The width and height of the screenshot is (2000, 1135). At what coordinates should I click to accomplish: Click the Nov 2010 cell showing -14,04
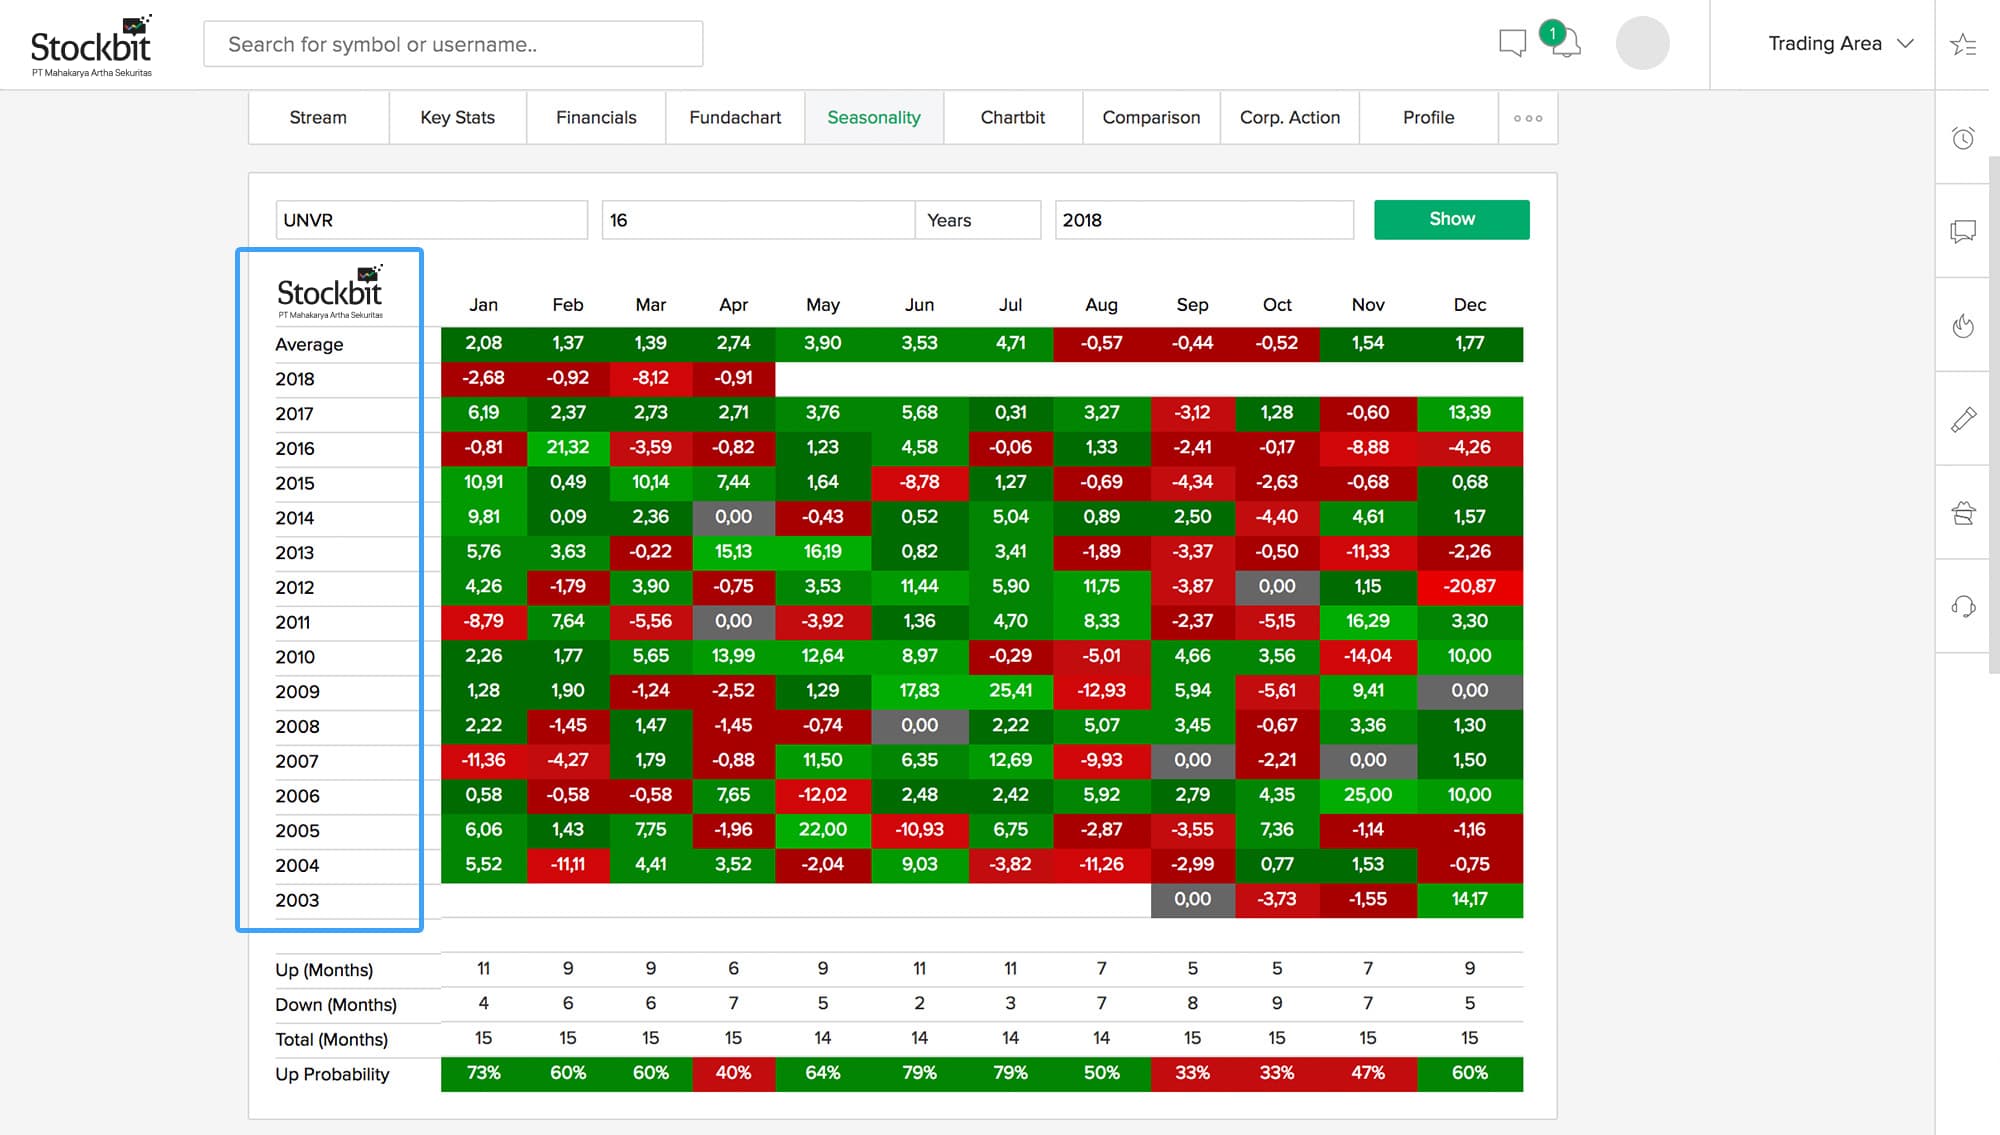tap(1367, 656)
